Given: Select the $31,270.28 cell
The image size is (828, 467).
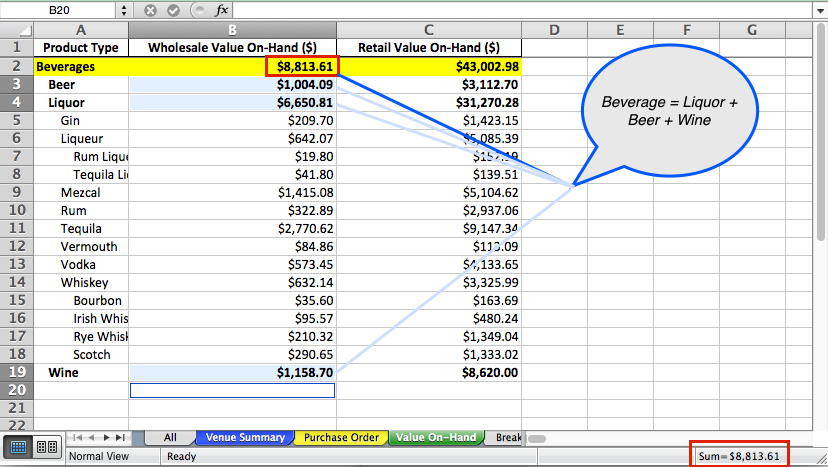Looking at the screenshot, I should coord(429,102).
